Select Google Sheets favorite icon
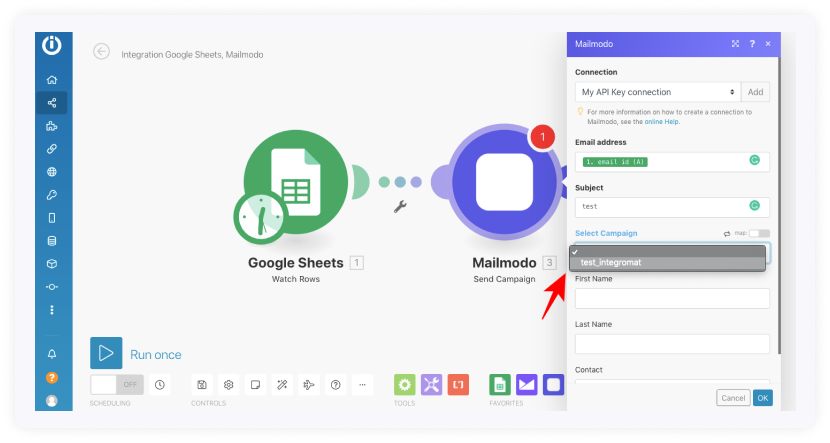 [500, 385]
